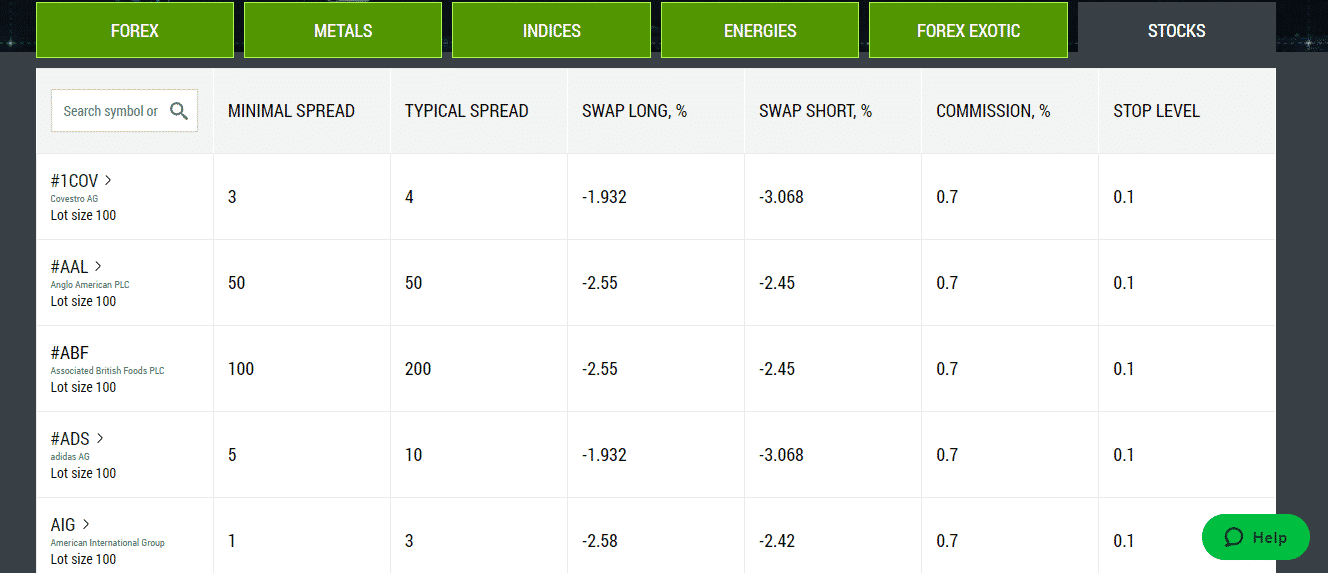Viewport: 1328px width, 573px height.
Task: Click the magnifying glass search icon
Action: (x=179, y=111)
